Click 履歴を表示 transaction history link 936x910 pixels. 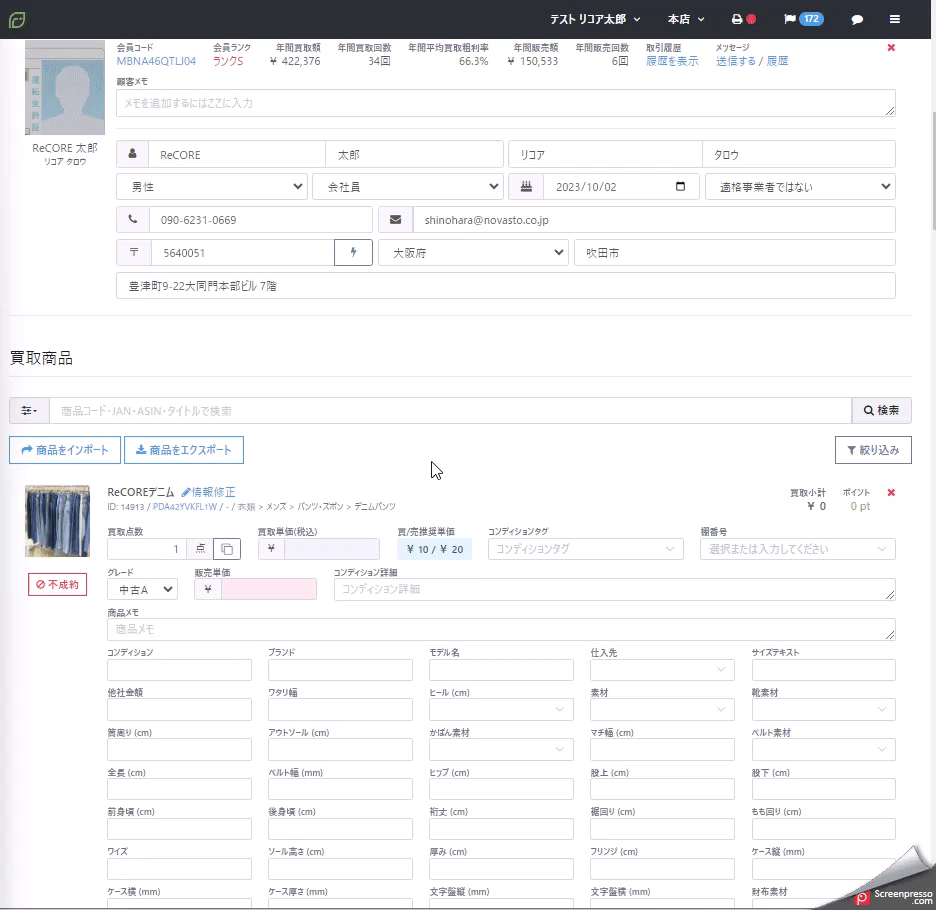[x=672, y=61]
